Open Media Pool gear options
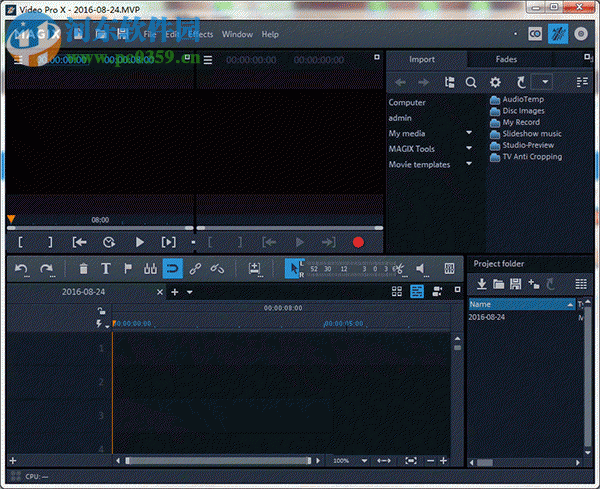The height and width of the screenshot is (489, 600). tap(495, 82)
